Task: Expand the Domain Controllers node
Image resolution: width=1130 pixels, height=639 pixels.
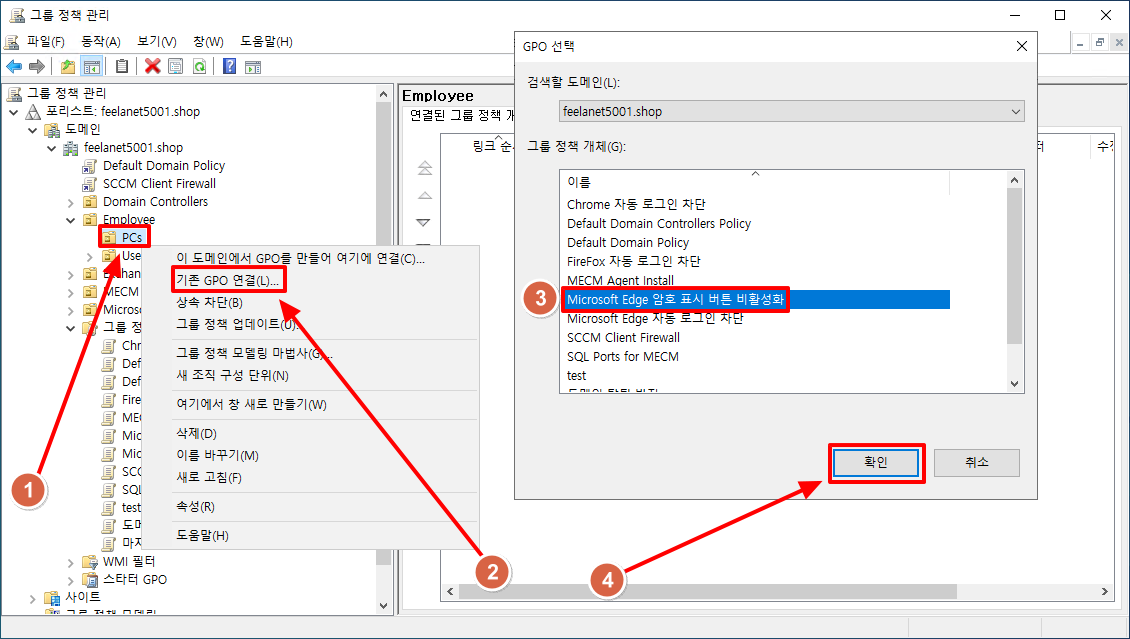Action: pyautogui.click(x=70, y=202)
